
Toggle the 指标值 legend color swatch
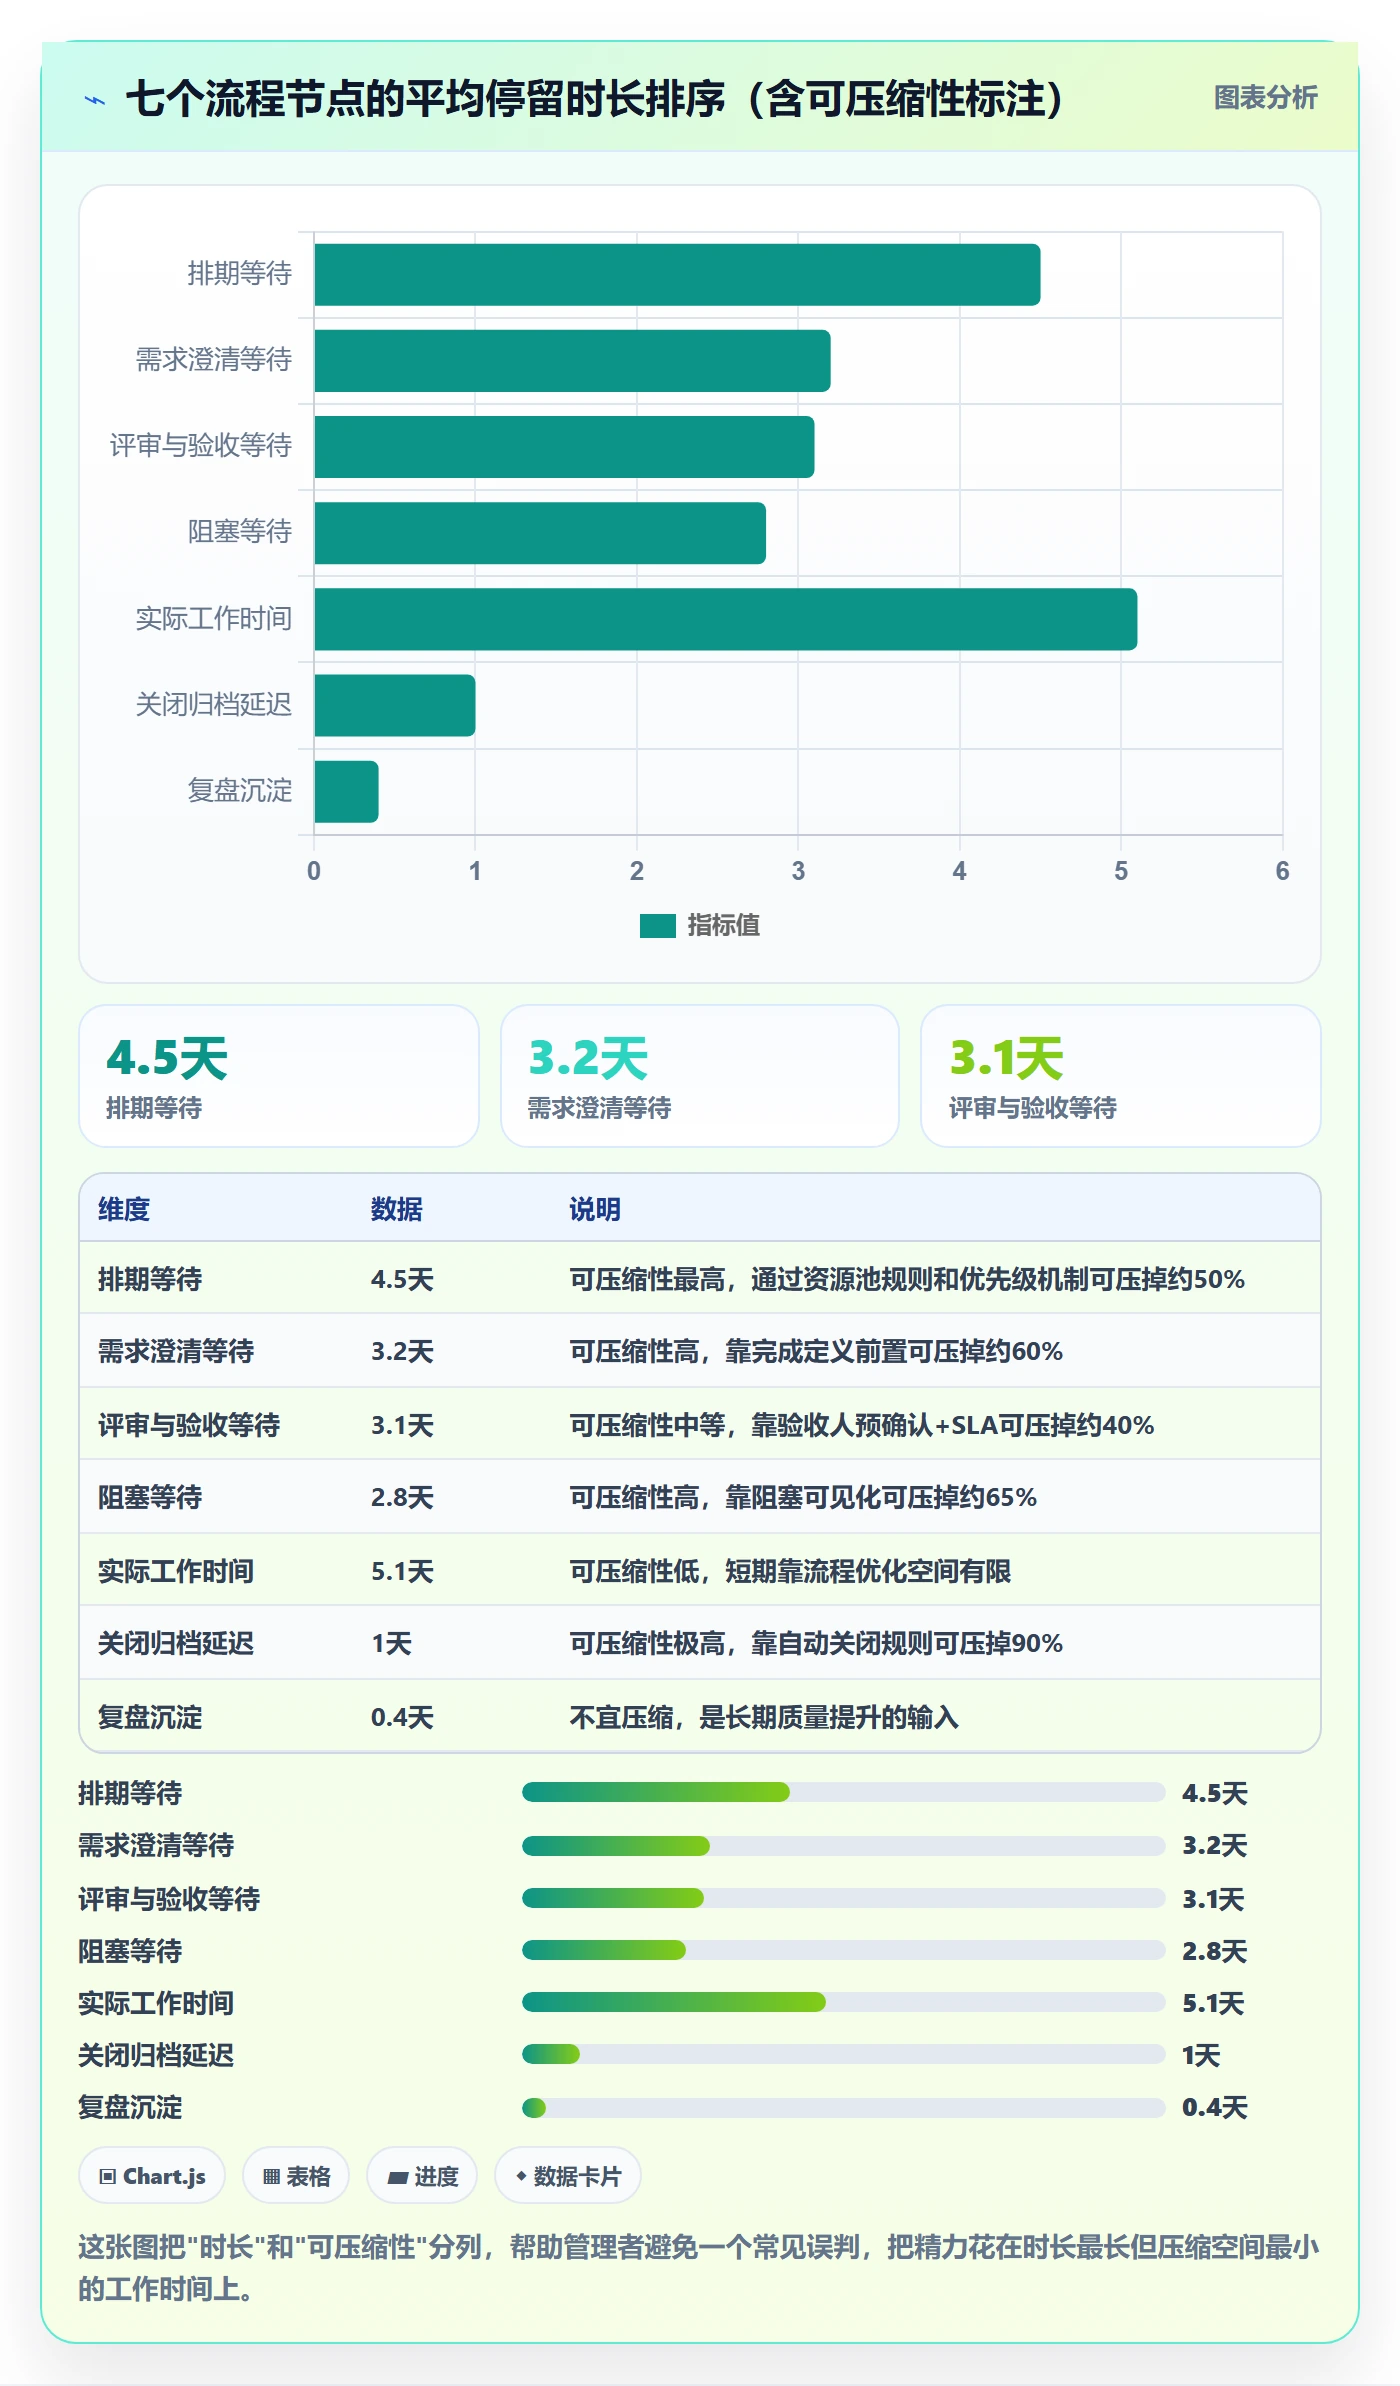click(x=657, y=926)
